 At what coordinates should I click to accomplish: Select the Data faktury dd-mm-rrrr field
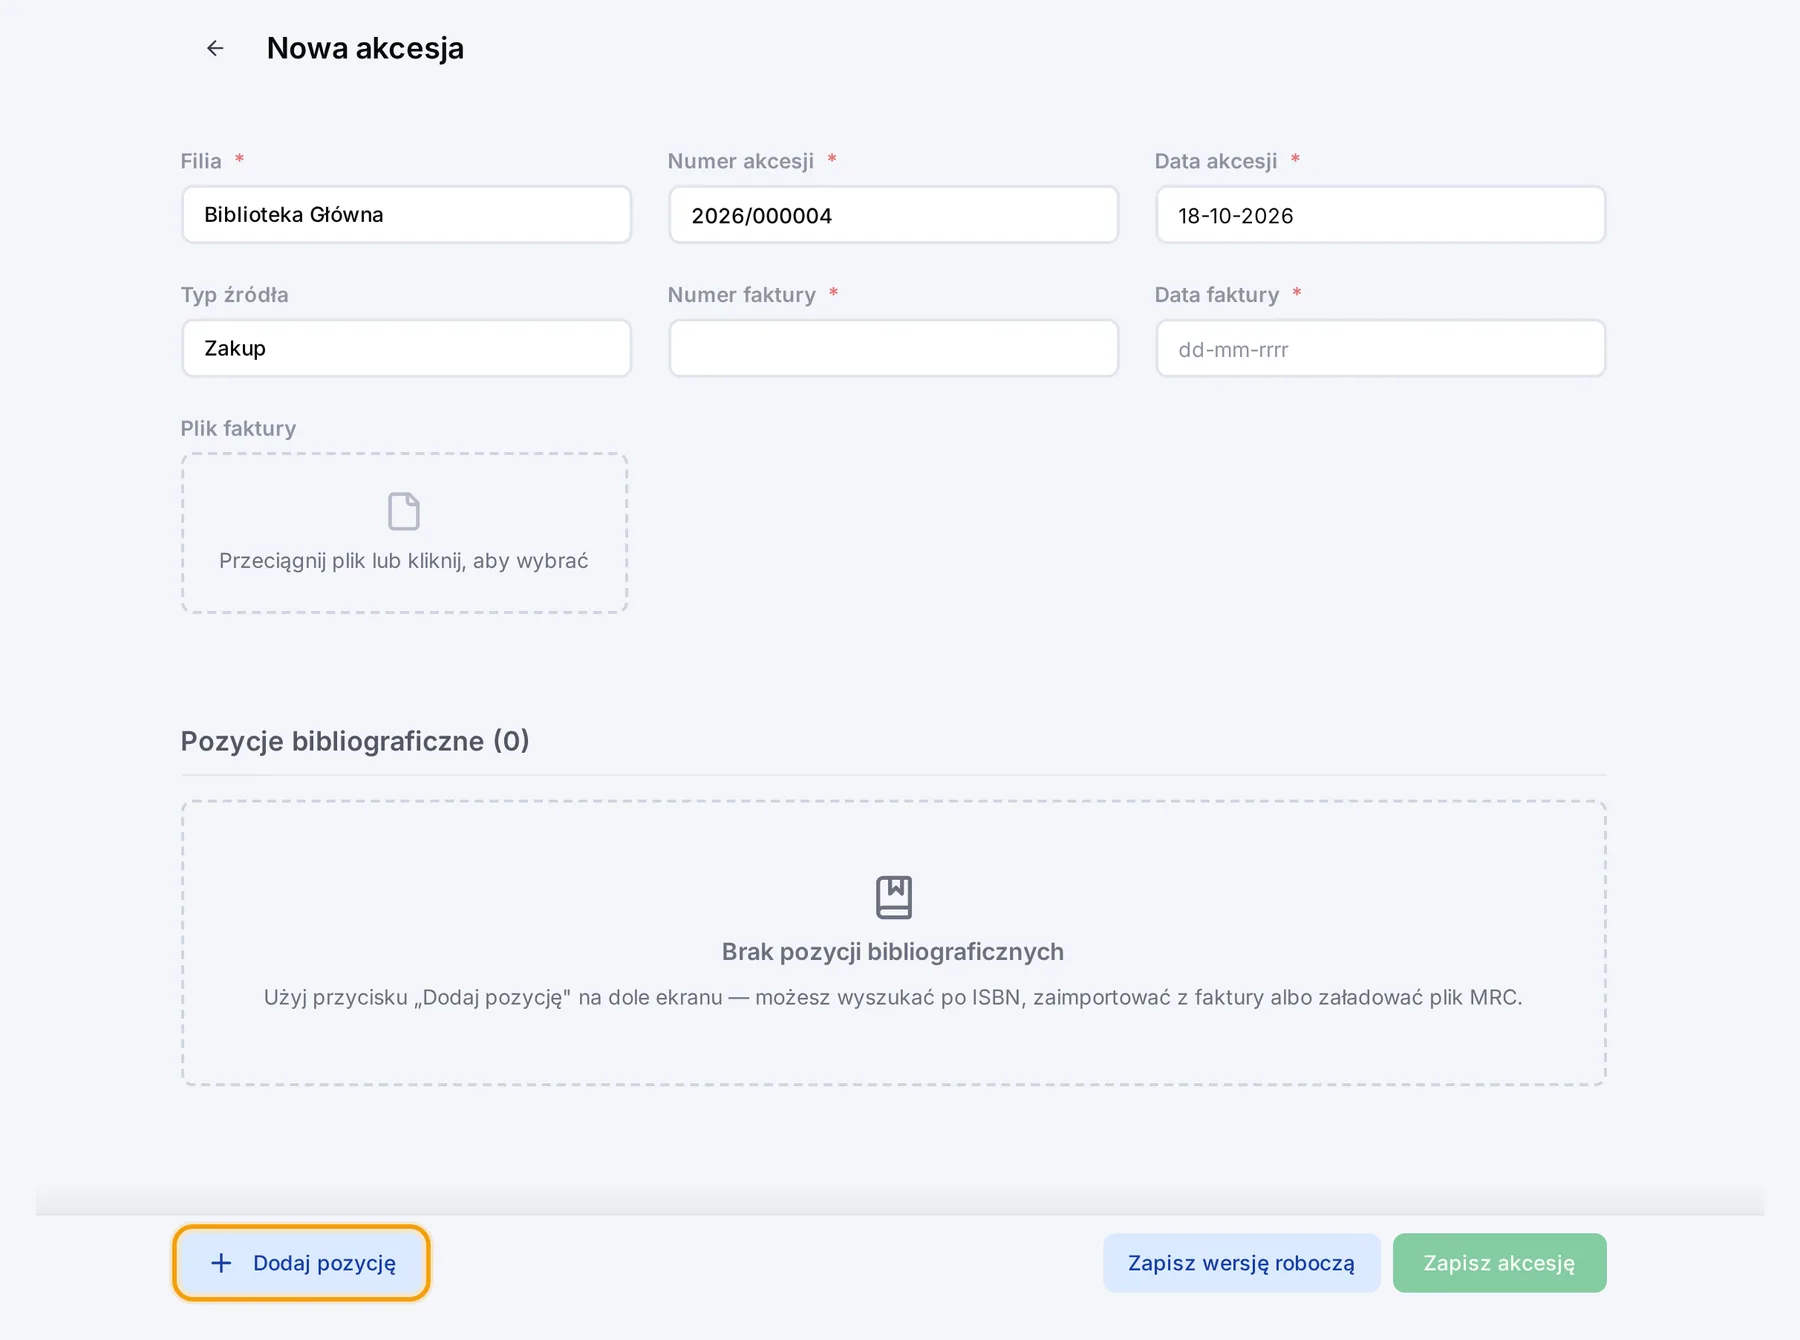point(1380,348)
